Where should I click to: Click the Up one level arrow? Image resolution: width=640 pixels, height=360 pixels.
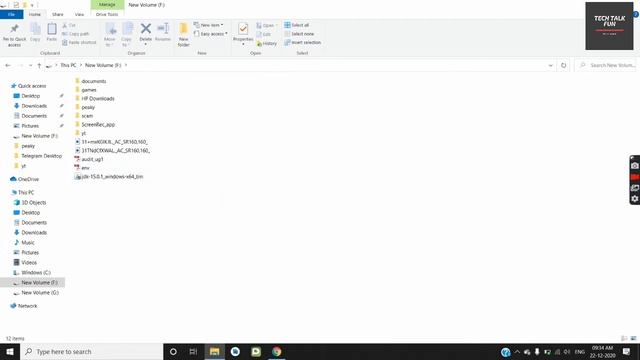pyautogui.click(x=39, y=65)
